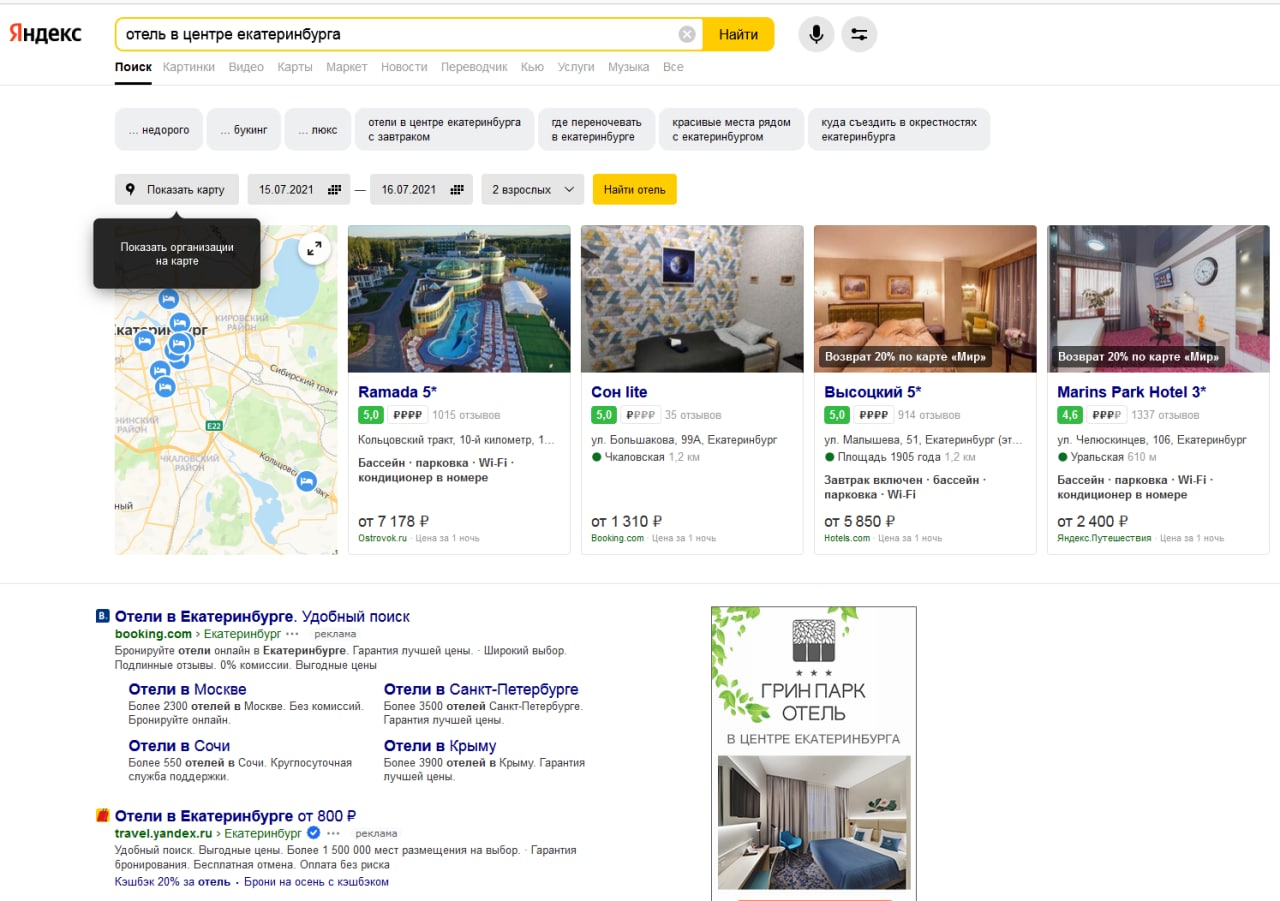Open the Отели в Сочи sitelink
The image size is (1280, 901).
(179, 746)
